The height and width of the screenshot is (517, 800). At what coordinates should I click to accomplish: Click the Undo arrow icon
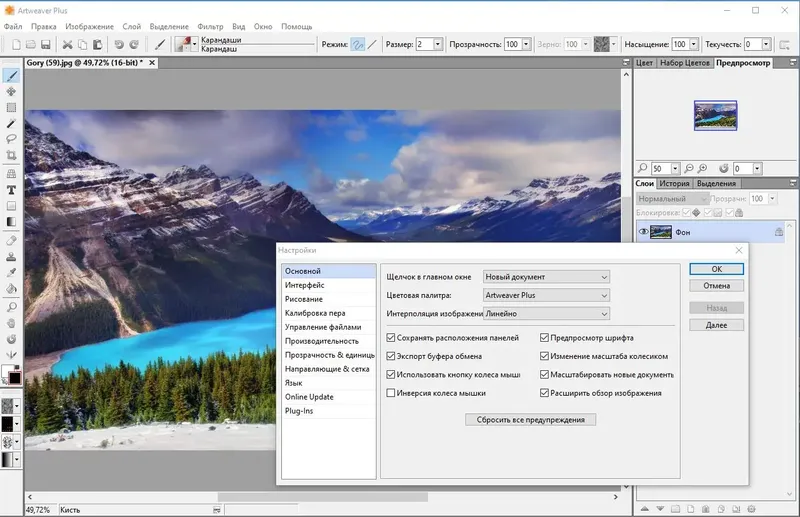119,44
